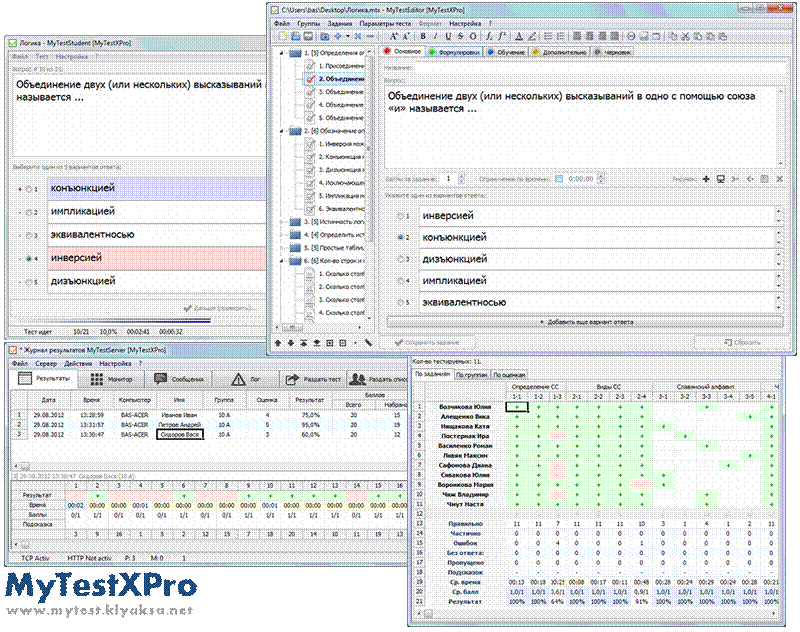Click the Monitor grid icon in MyTestServer
Viewport: 800px width, 632px height.
click(x=97, y=379)
